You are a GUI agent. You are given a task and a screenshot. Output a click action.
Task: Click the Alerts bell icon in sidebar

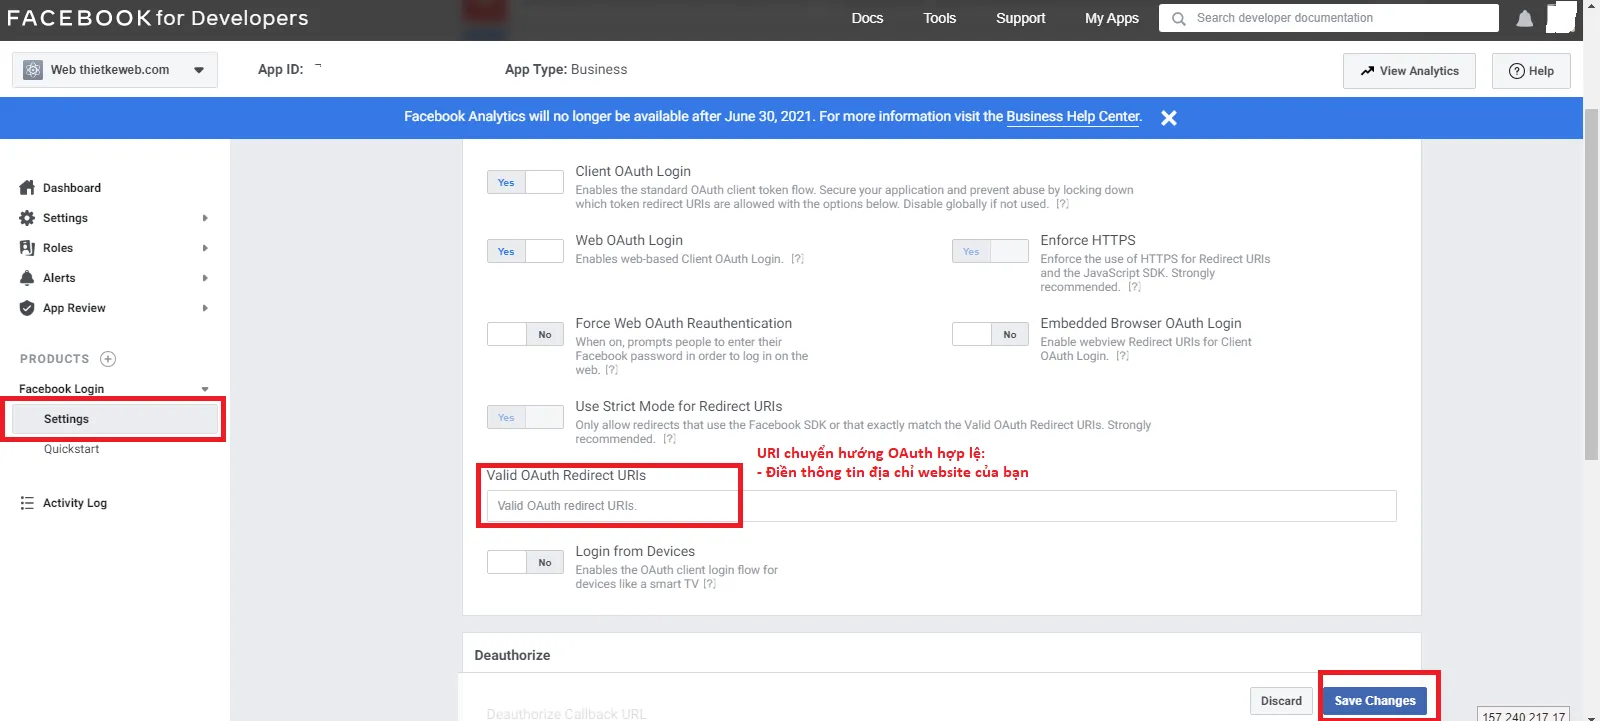point(27,278)
